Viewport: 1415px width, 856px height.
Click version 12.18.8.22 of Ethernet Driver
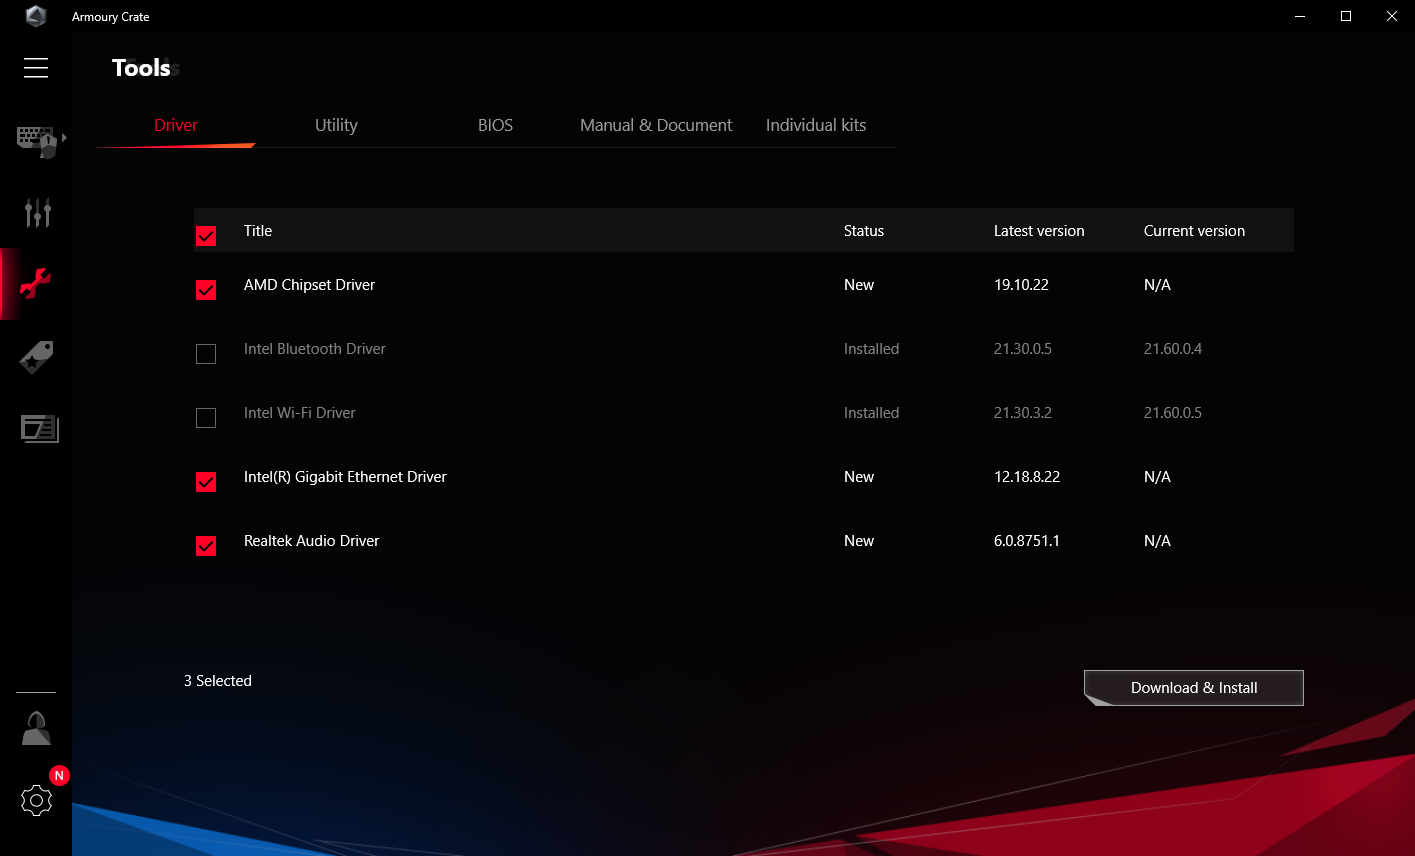[1027, 477]
